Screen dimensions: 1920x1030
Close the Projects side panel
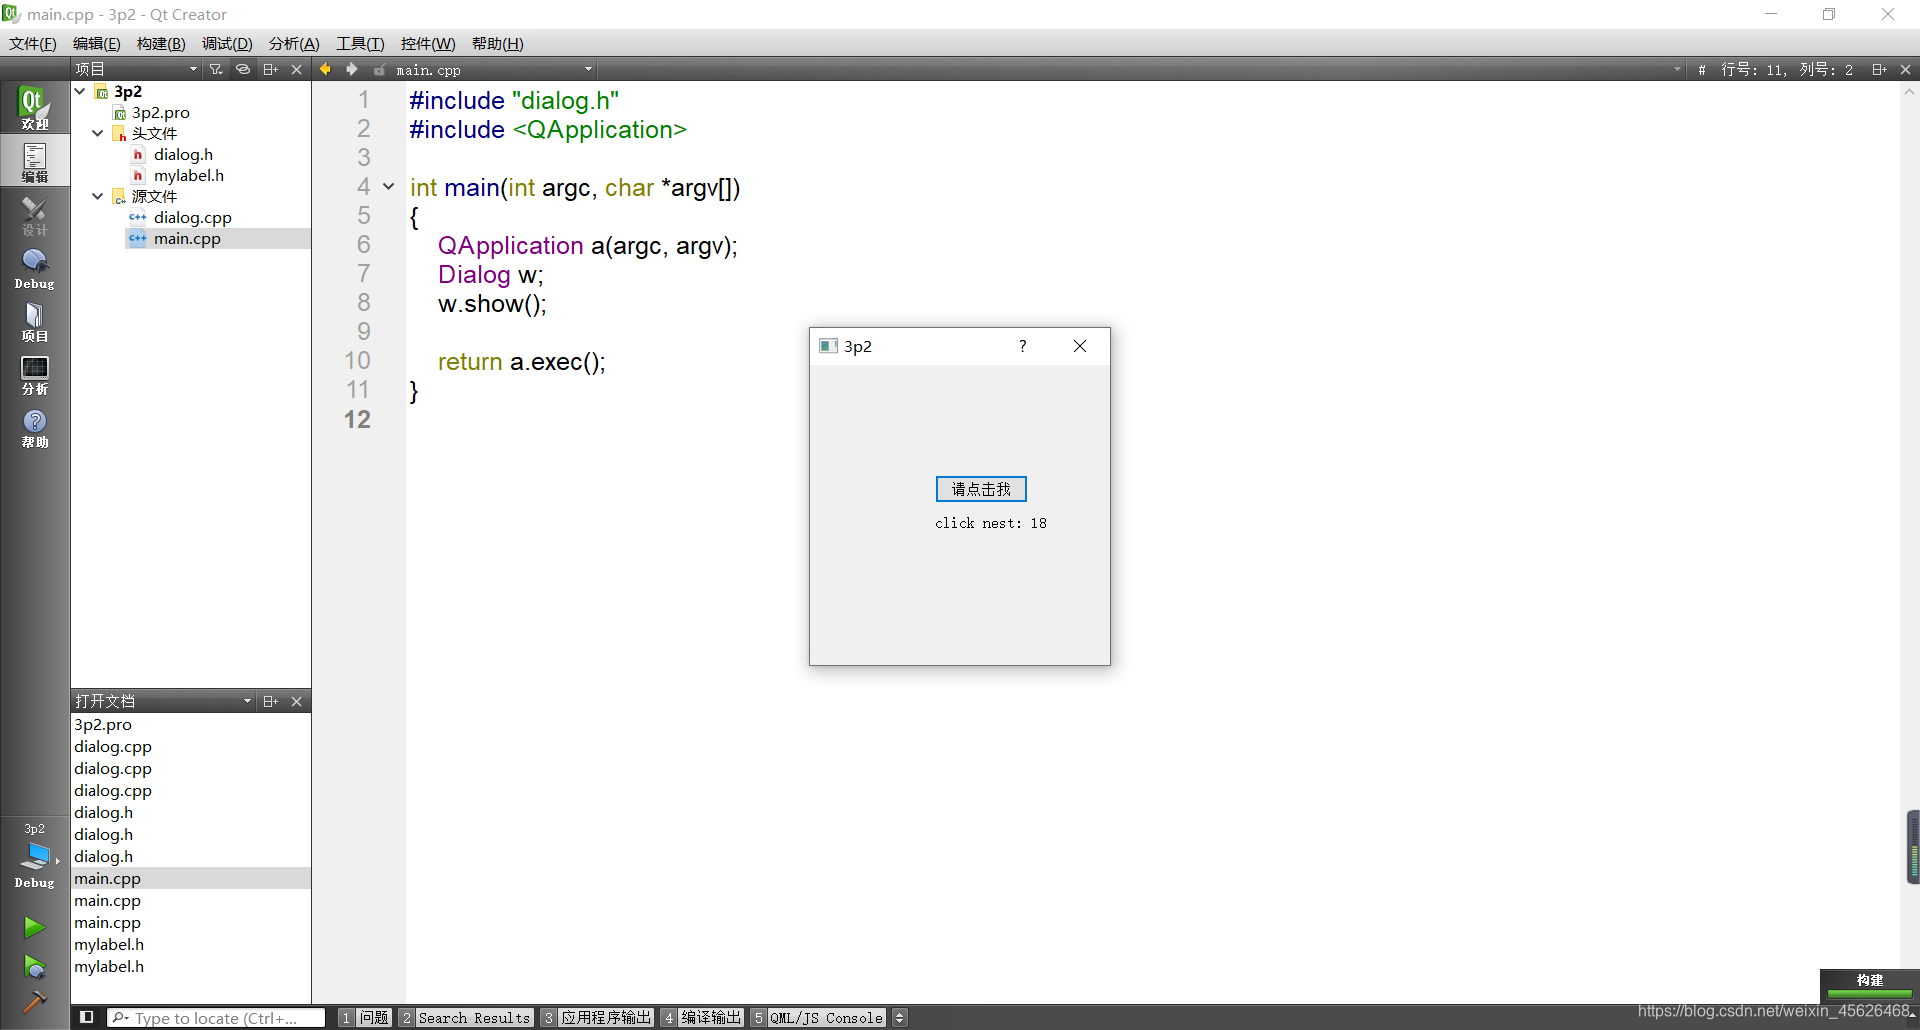296,69
